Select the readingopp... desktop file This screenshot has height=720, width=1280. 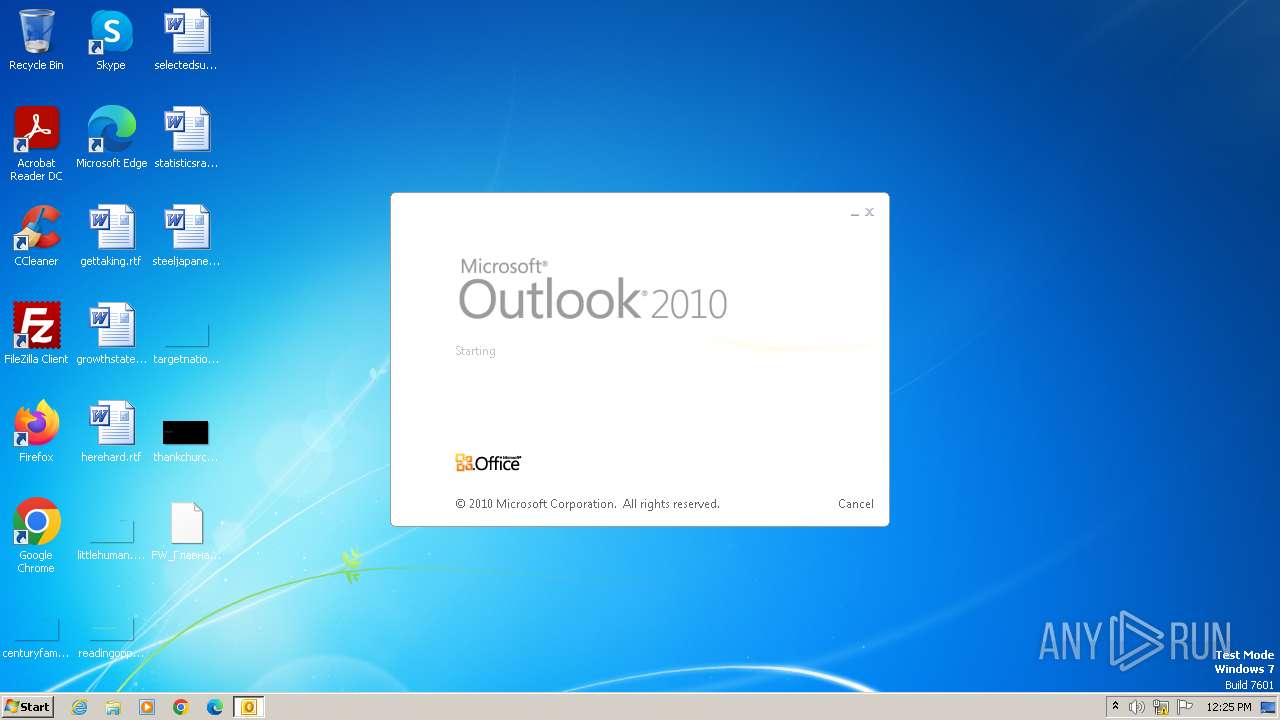click(x=111, y=638)
